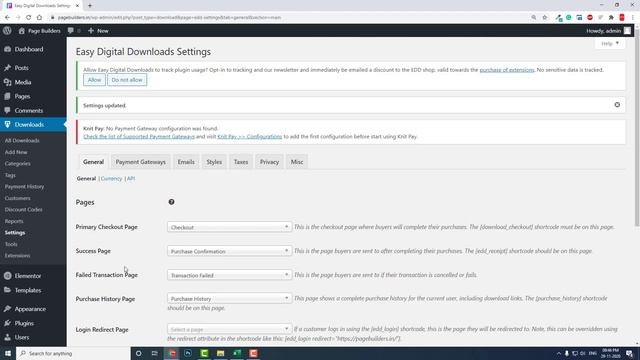Open the Downloads sidebar menu
Viewport: 640px width, 360px height.
[33, 124]
